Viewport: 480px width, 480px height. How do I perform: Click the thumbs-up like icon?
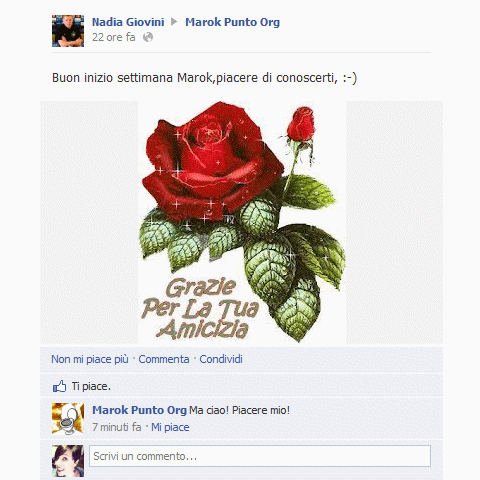pyautogui.click(x=59, y=386)
